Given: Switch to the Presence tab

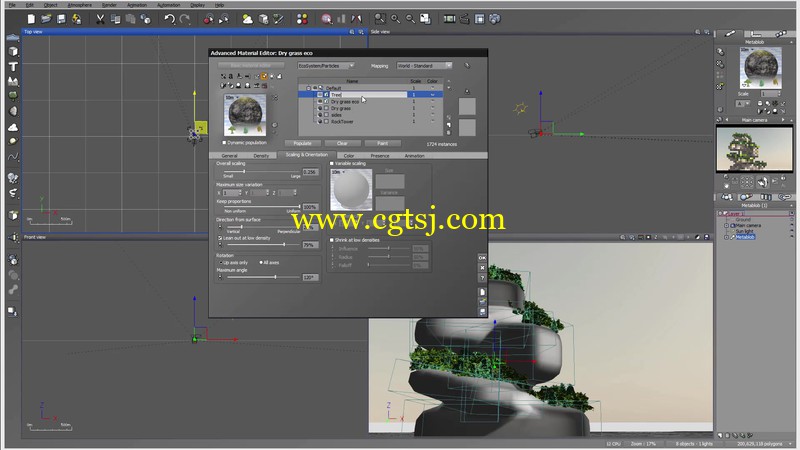Looking at the screenshot, I should (380, 155).
